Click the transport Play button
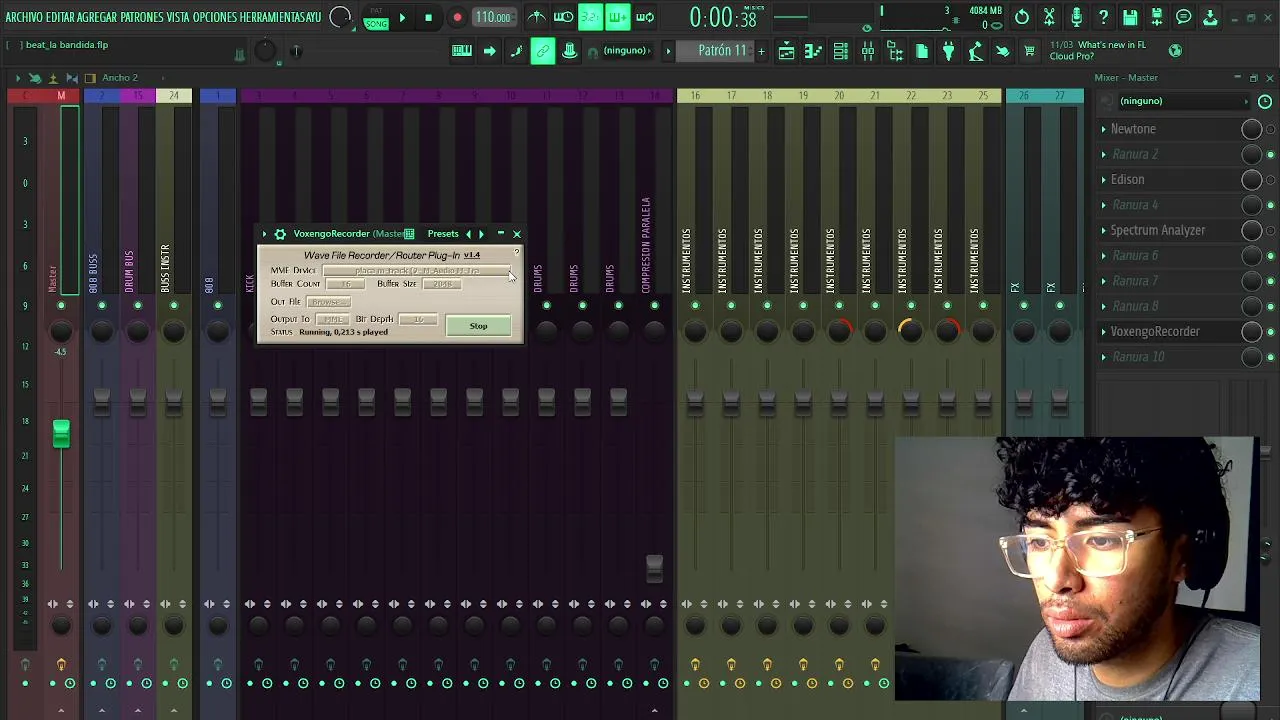Viewport: 1280px width, 720px height. (402, 18)
